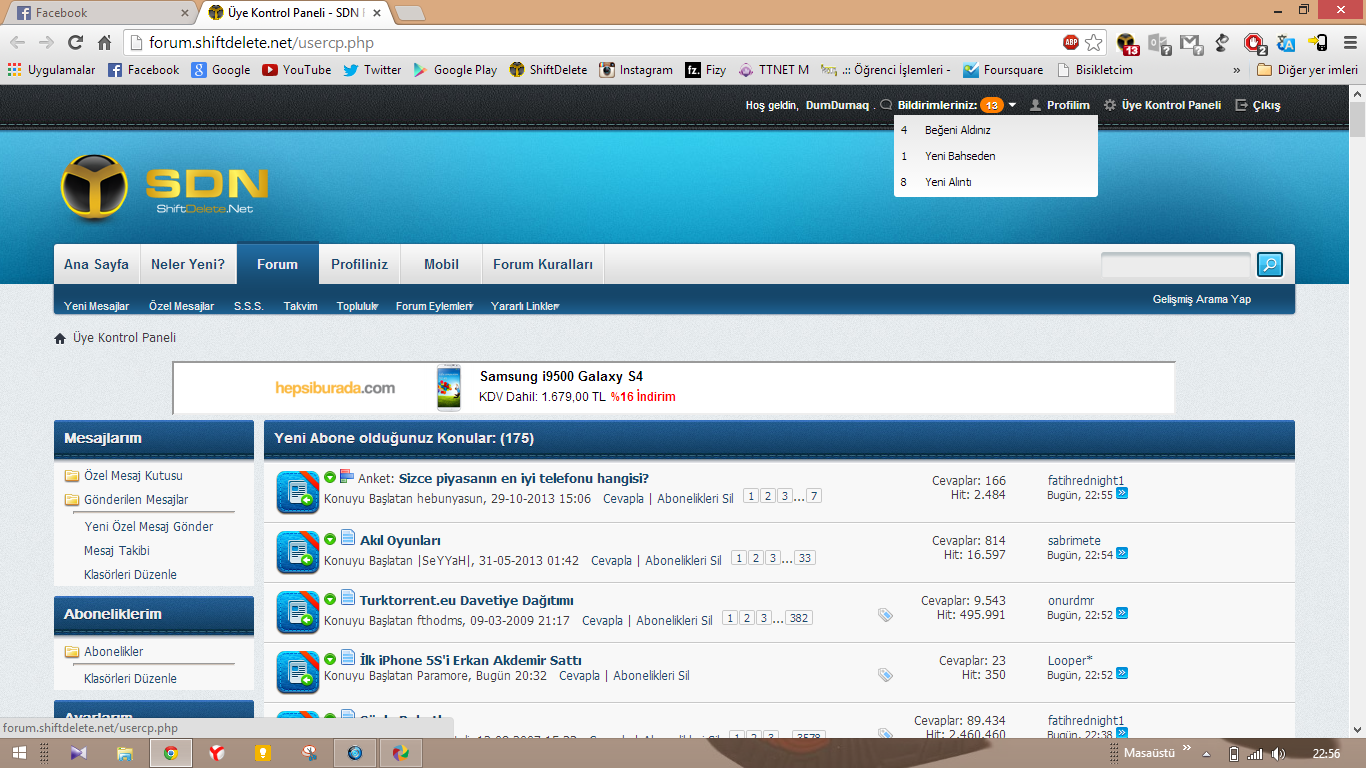1366x768 pixels.
Task: Reload the page with the refresh icon
Action: (x=75, y=42)
